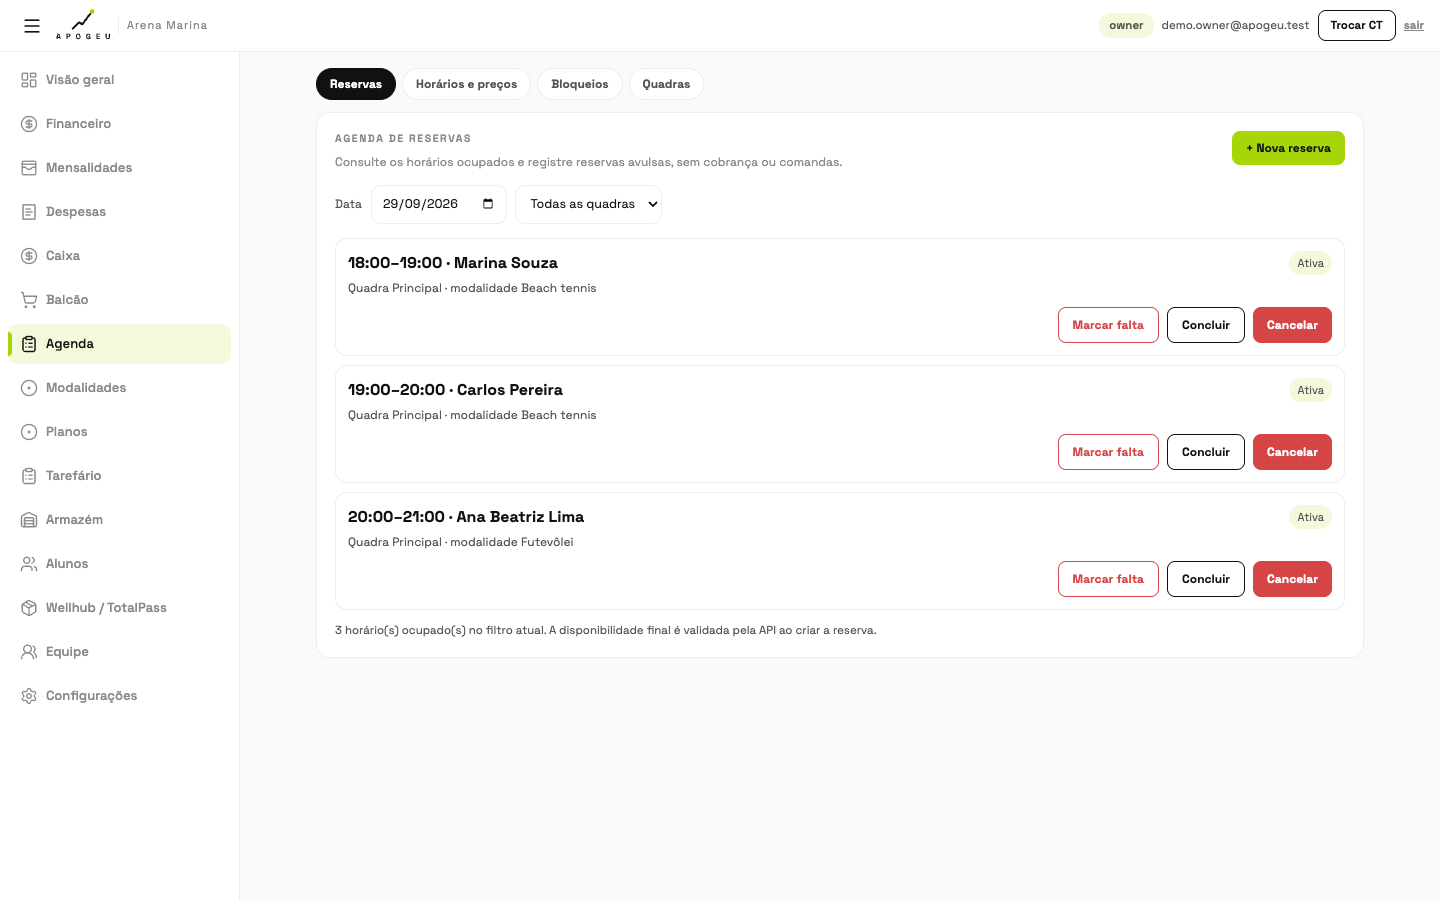Open Visão geral dashboard icon
The image size is (1440, 900).
[29, 80]
